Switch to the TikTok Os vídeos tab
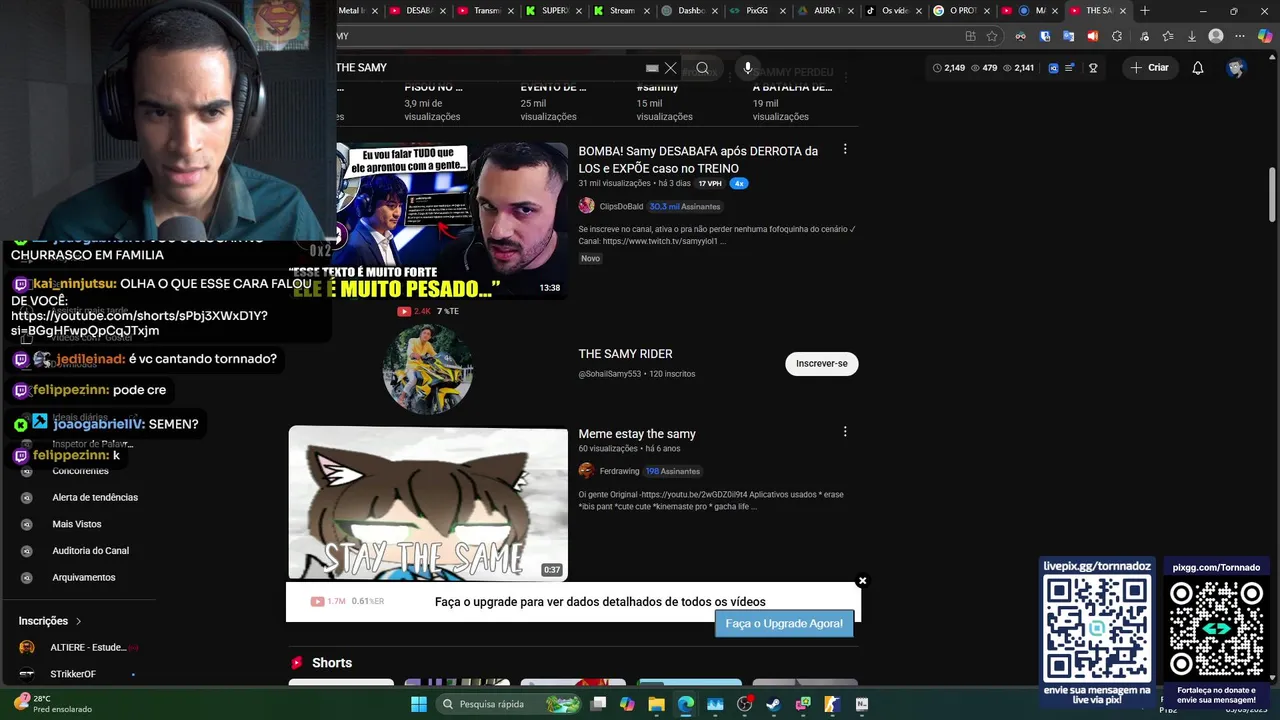 click(895, 11)
